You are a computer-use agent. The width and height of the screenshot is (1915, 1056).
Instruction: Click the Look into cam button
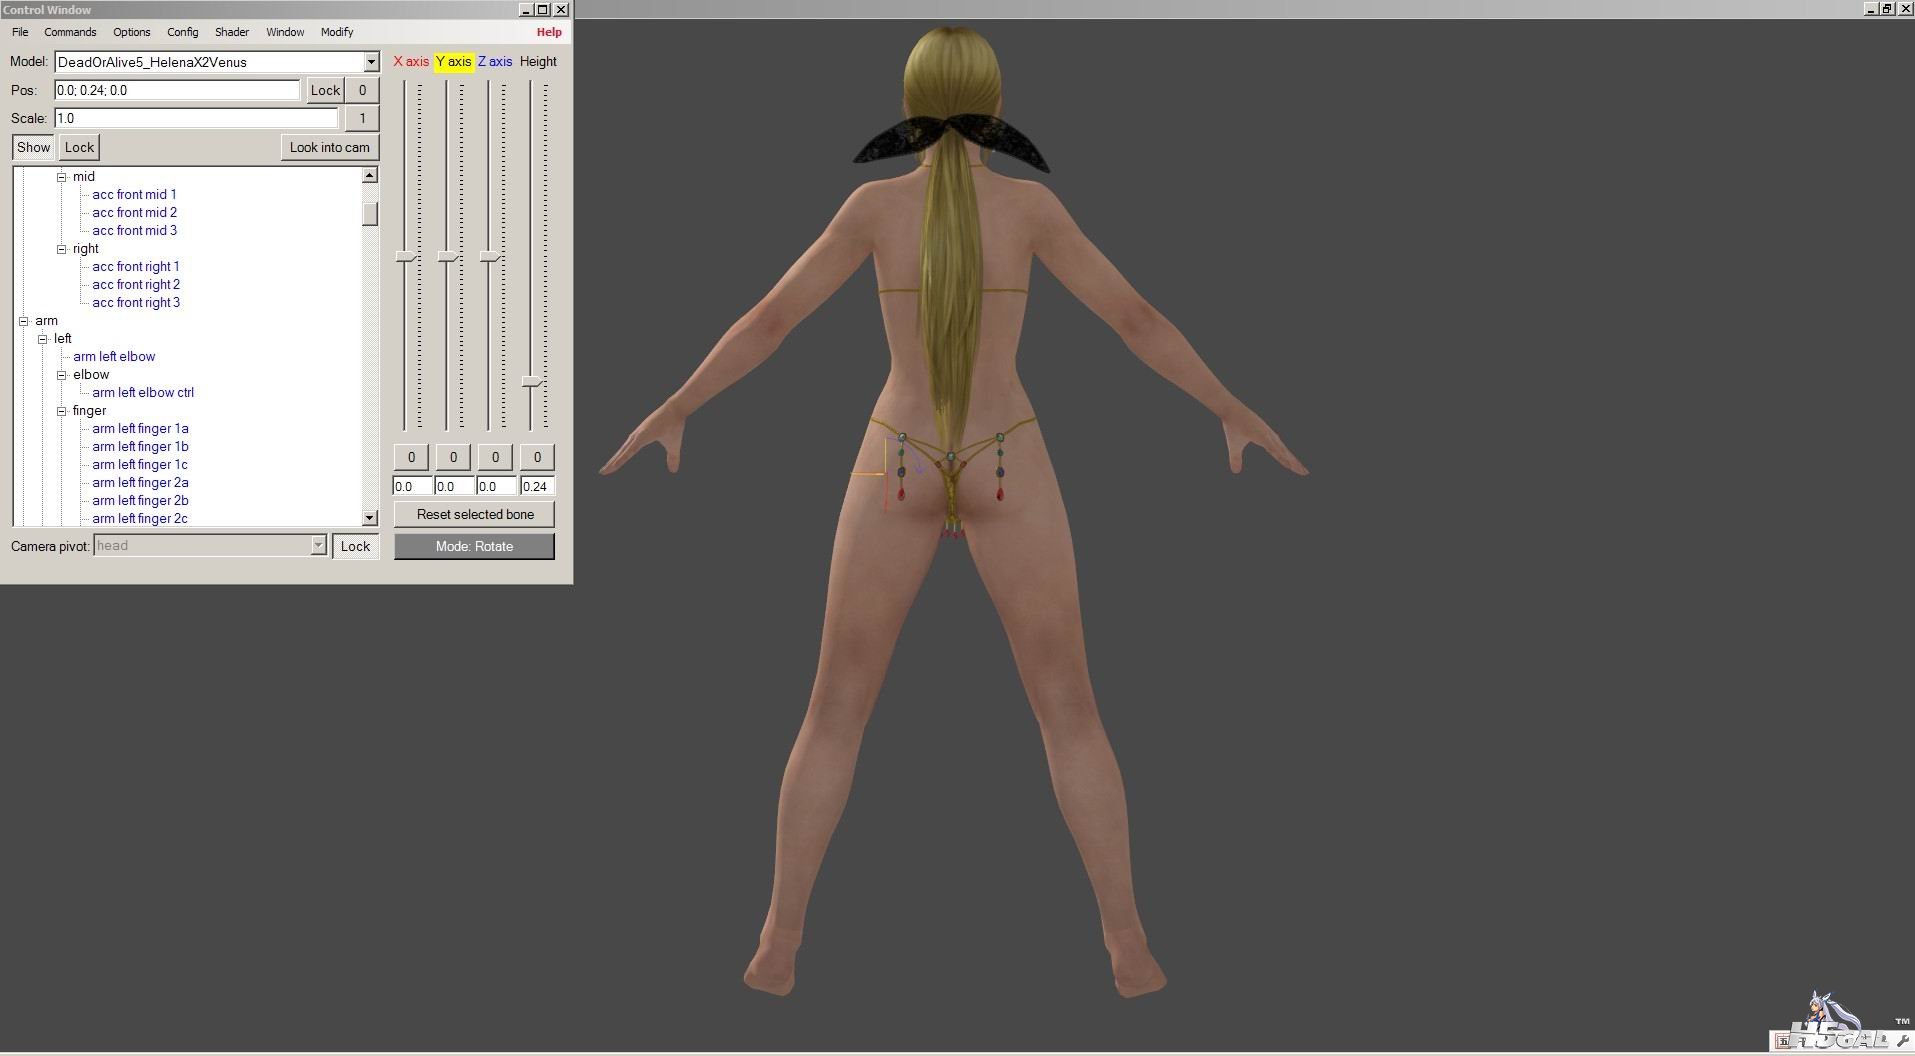(x=329, y=147)
